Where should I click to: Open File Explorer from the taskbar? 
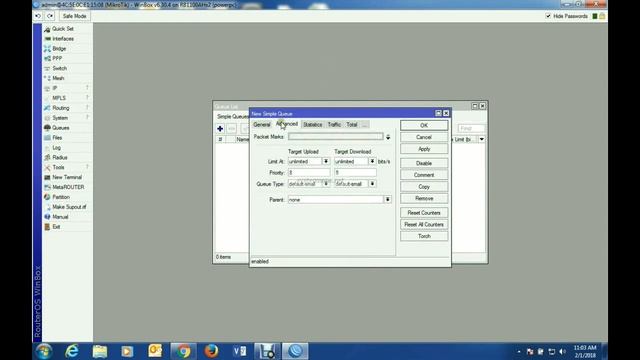100,351
